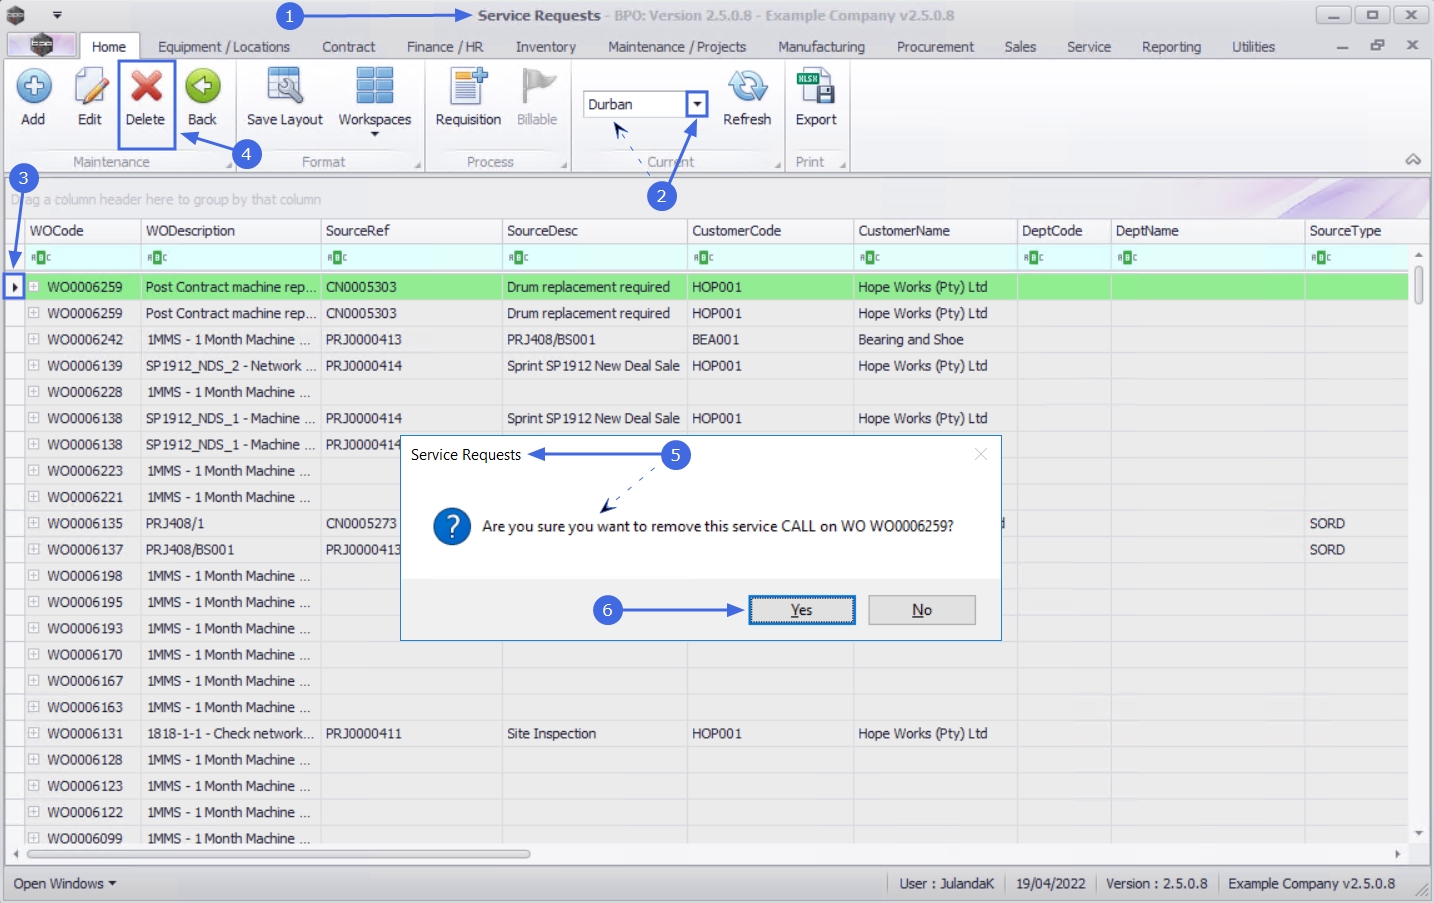Viewport: 1434px width, 903px height.
Task: Click the Requisition icon
Action: coord(468,87)
